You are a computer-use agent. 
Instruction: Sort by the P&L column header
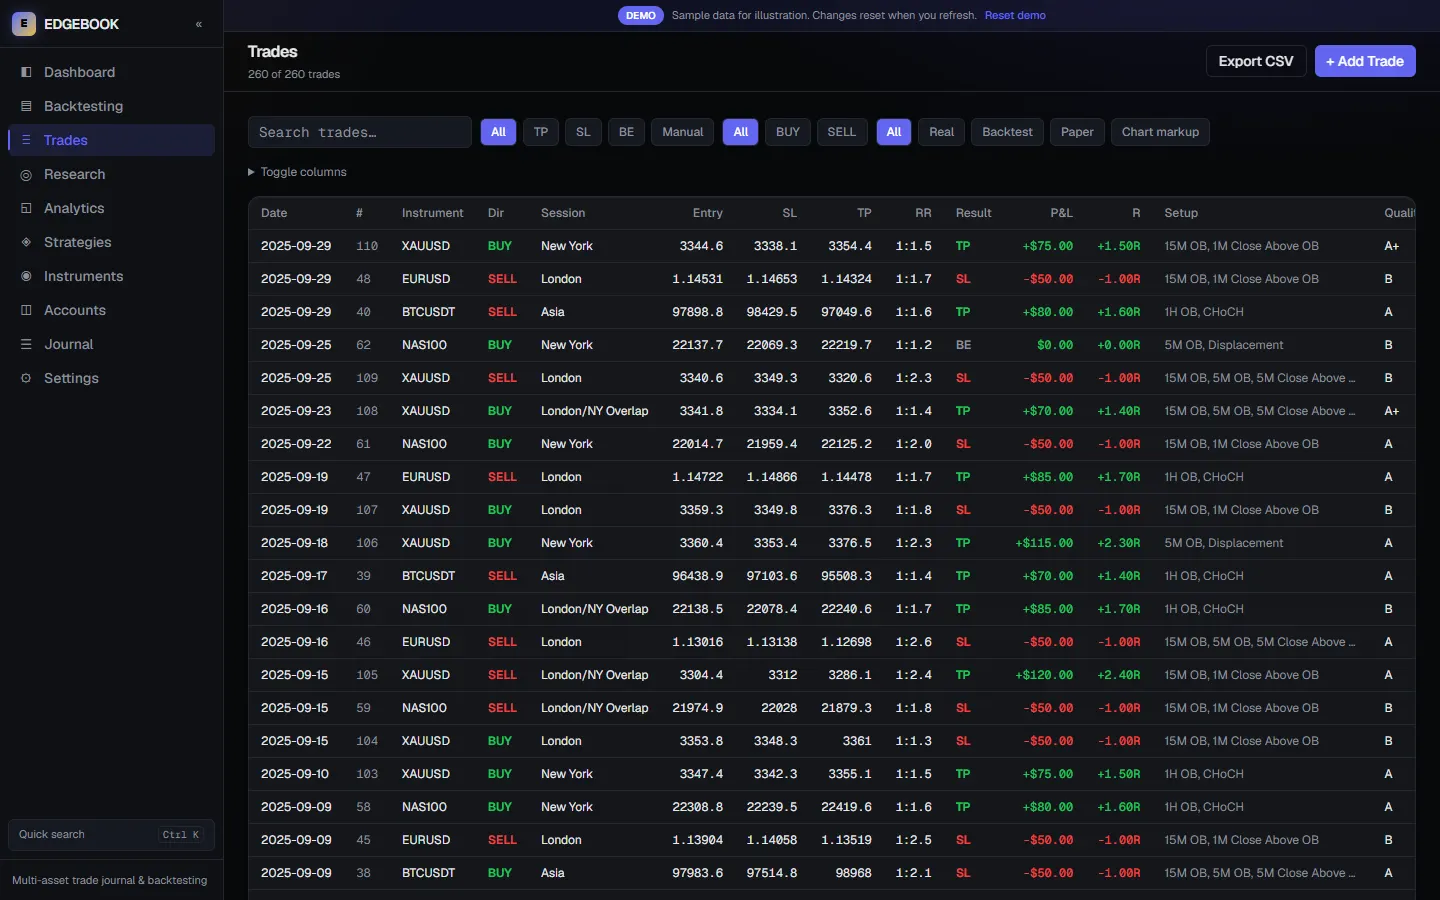1061,213
